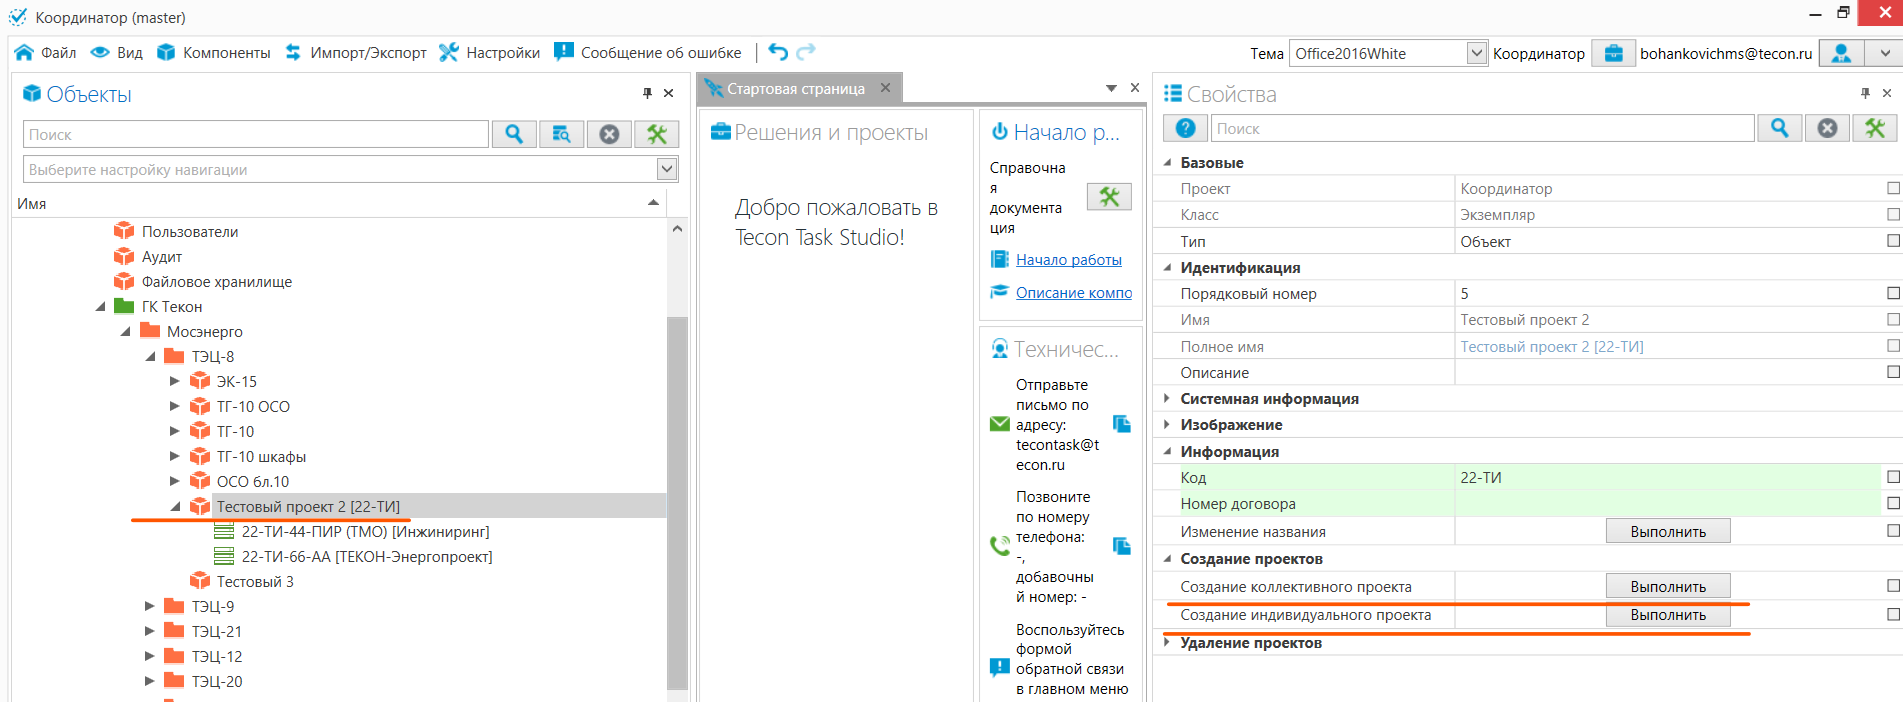Open the Начало работы link

tap(1068, 260)
